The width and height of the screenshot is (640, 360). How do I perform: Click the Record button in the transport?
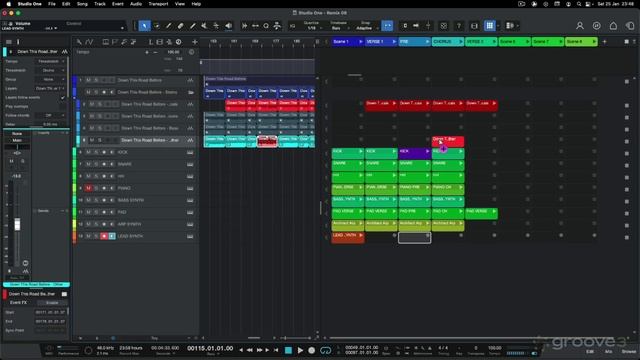[312, 350]
